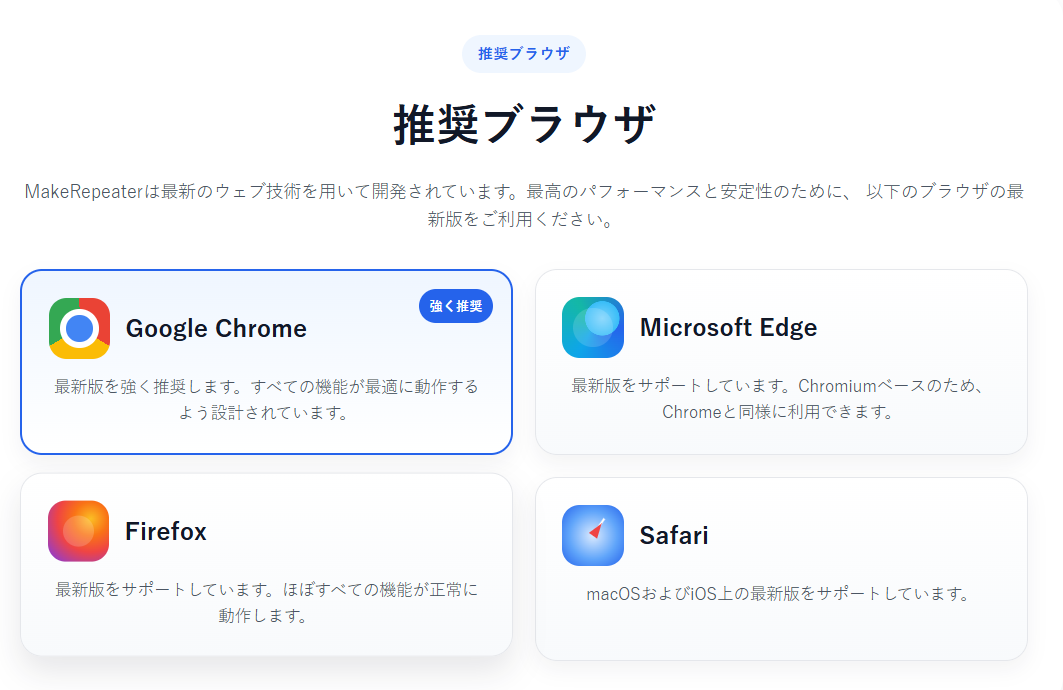Select the Microsoft Edge recommendation card
Viewport: 1063px width, 690px height.
783,362
